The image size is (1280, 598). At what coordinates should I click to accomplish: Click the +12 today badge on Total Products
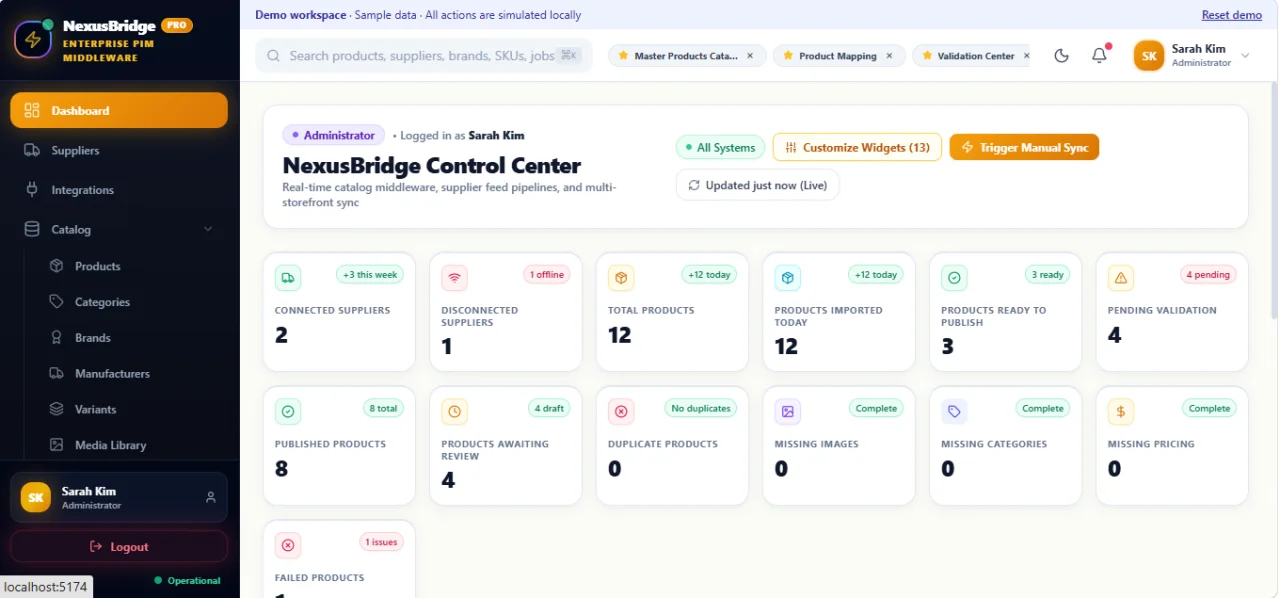coord(709,275)
